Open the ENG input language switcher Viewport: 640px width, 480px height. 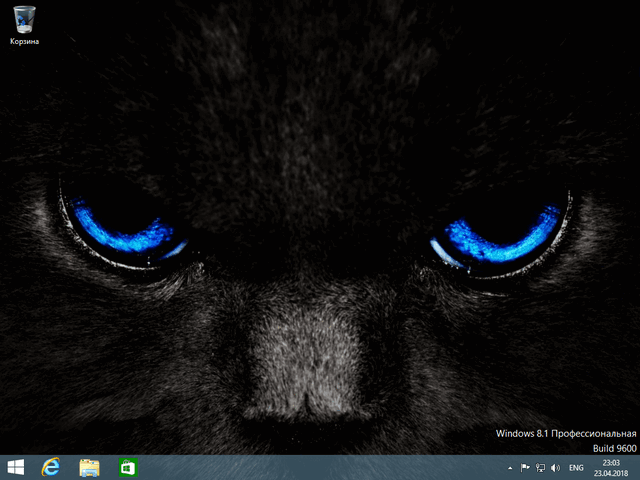[x=577, y=467]
